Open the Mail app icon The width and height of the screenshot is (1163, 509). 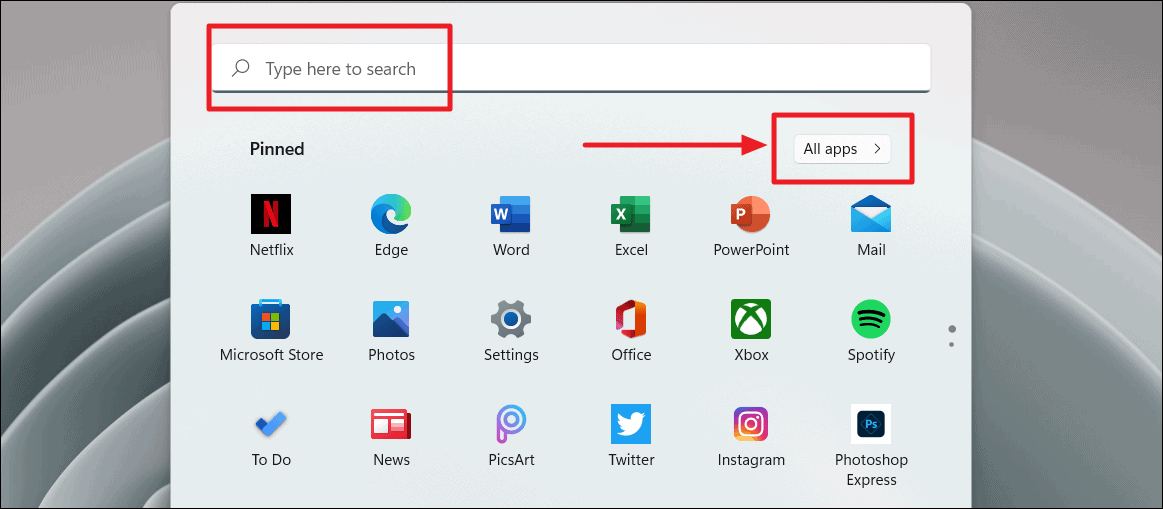click(871, 214)
